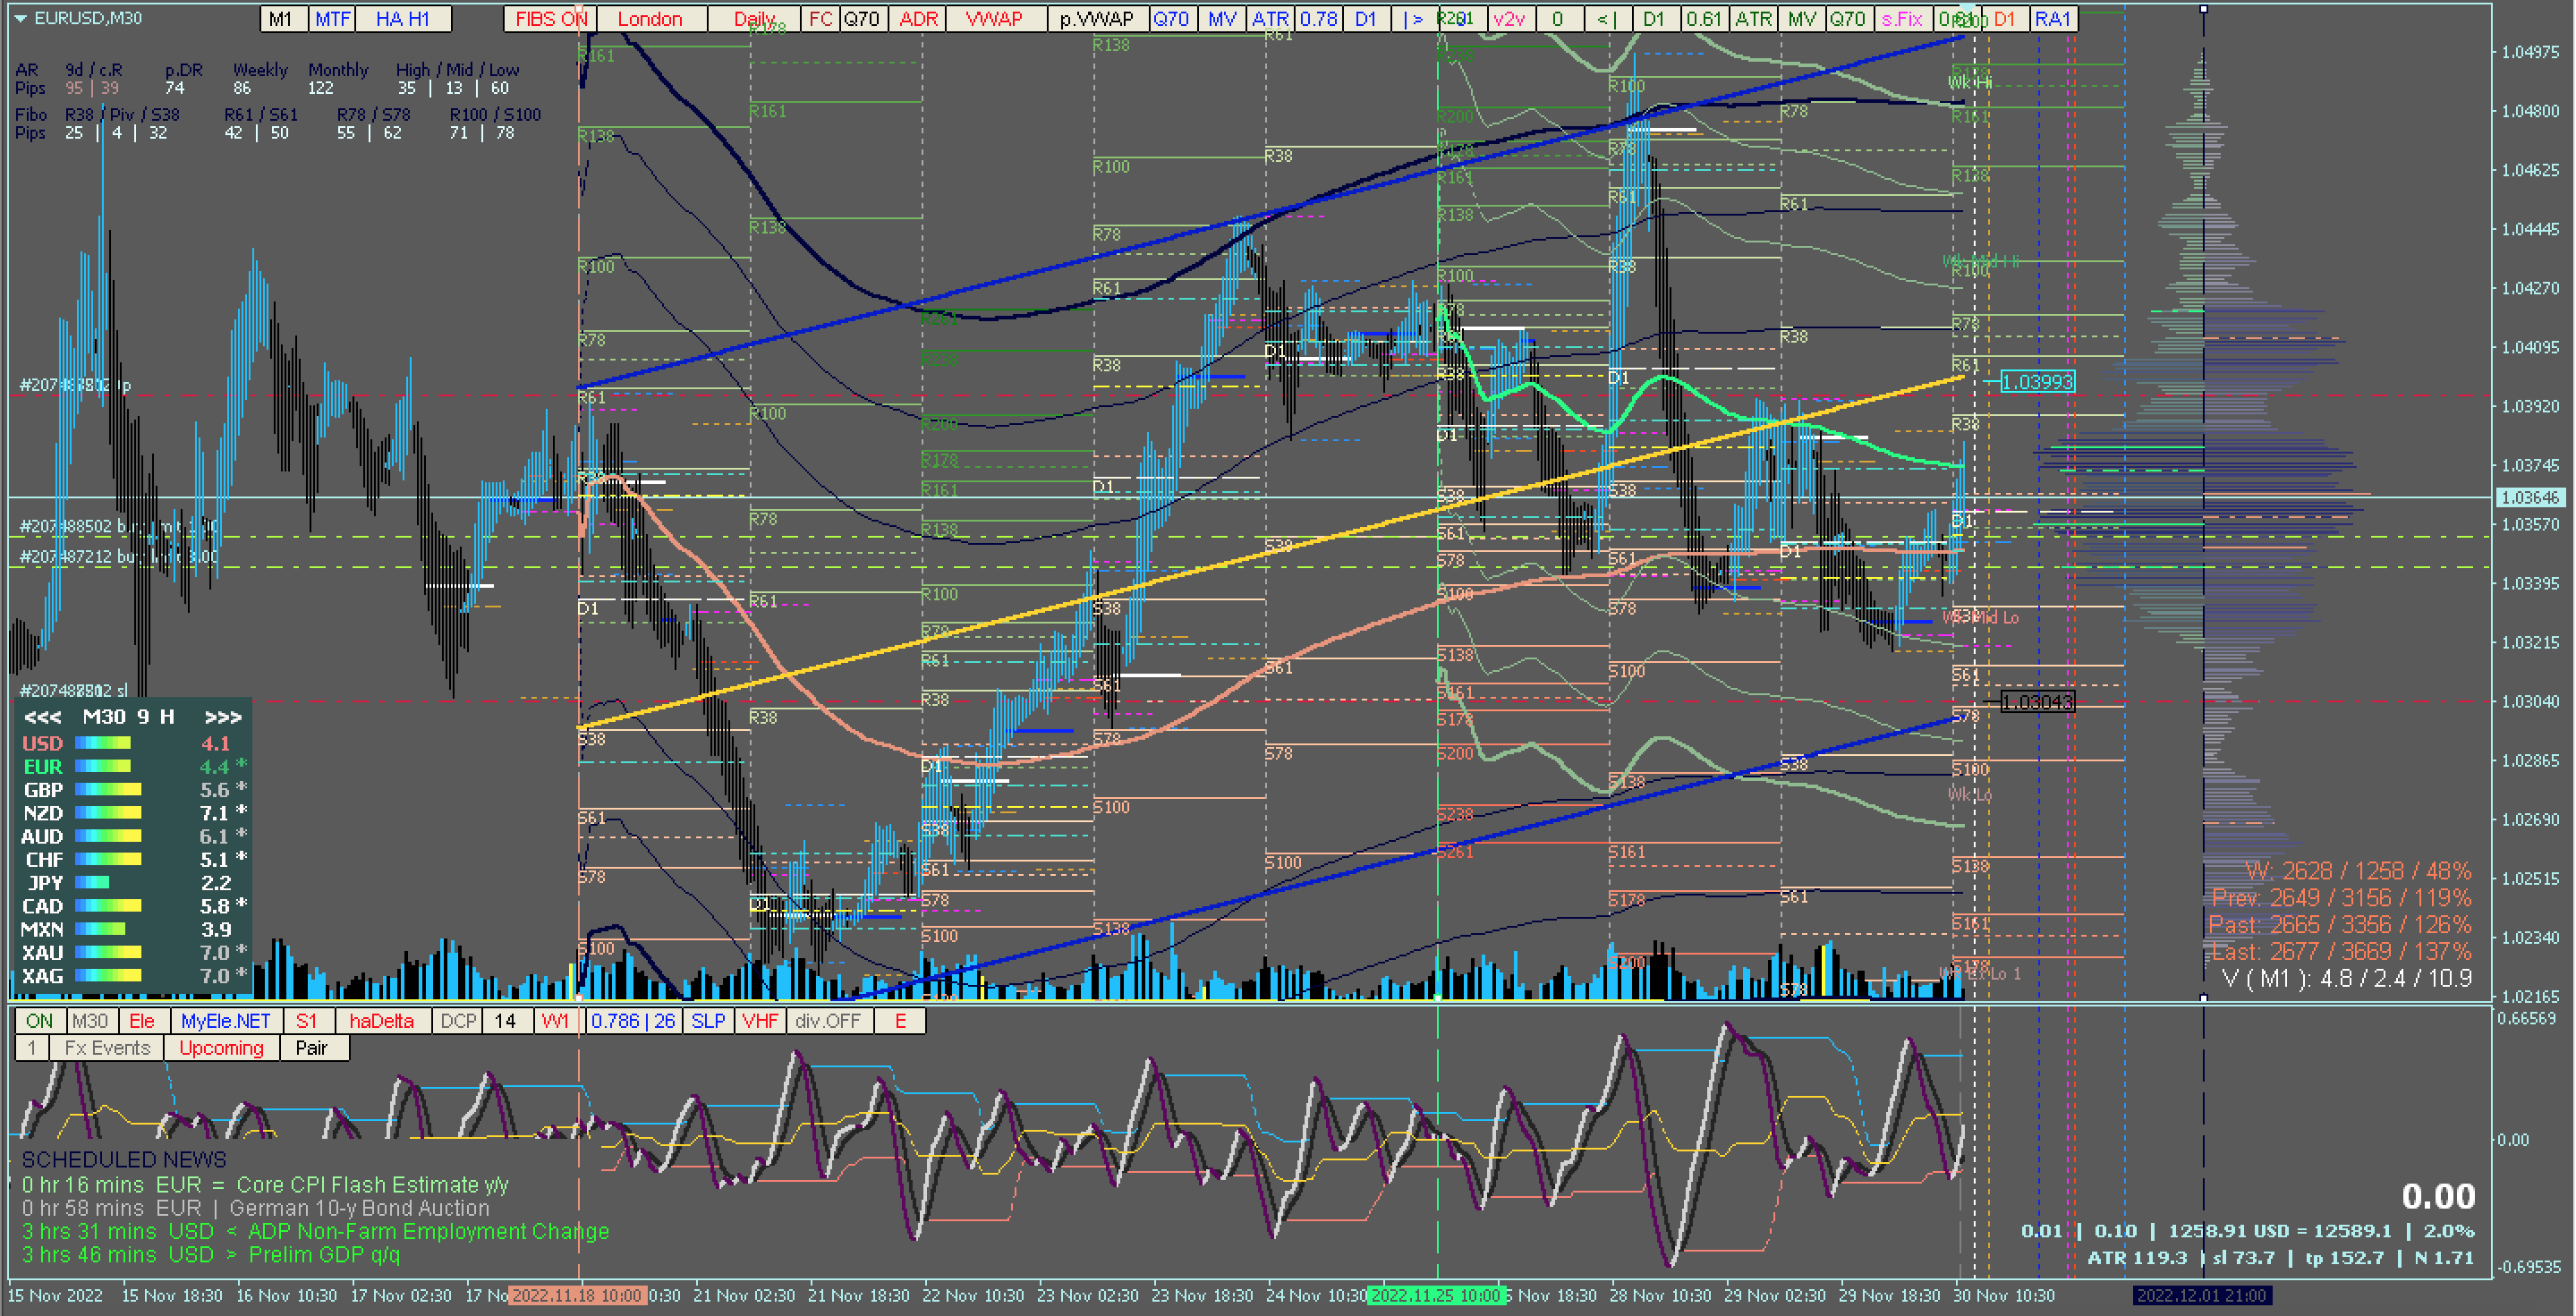Click the red 'E' button in indicator bar
Screen dimensions: 2576x1316
tap(900, 1021)
